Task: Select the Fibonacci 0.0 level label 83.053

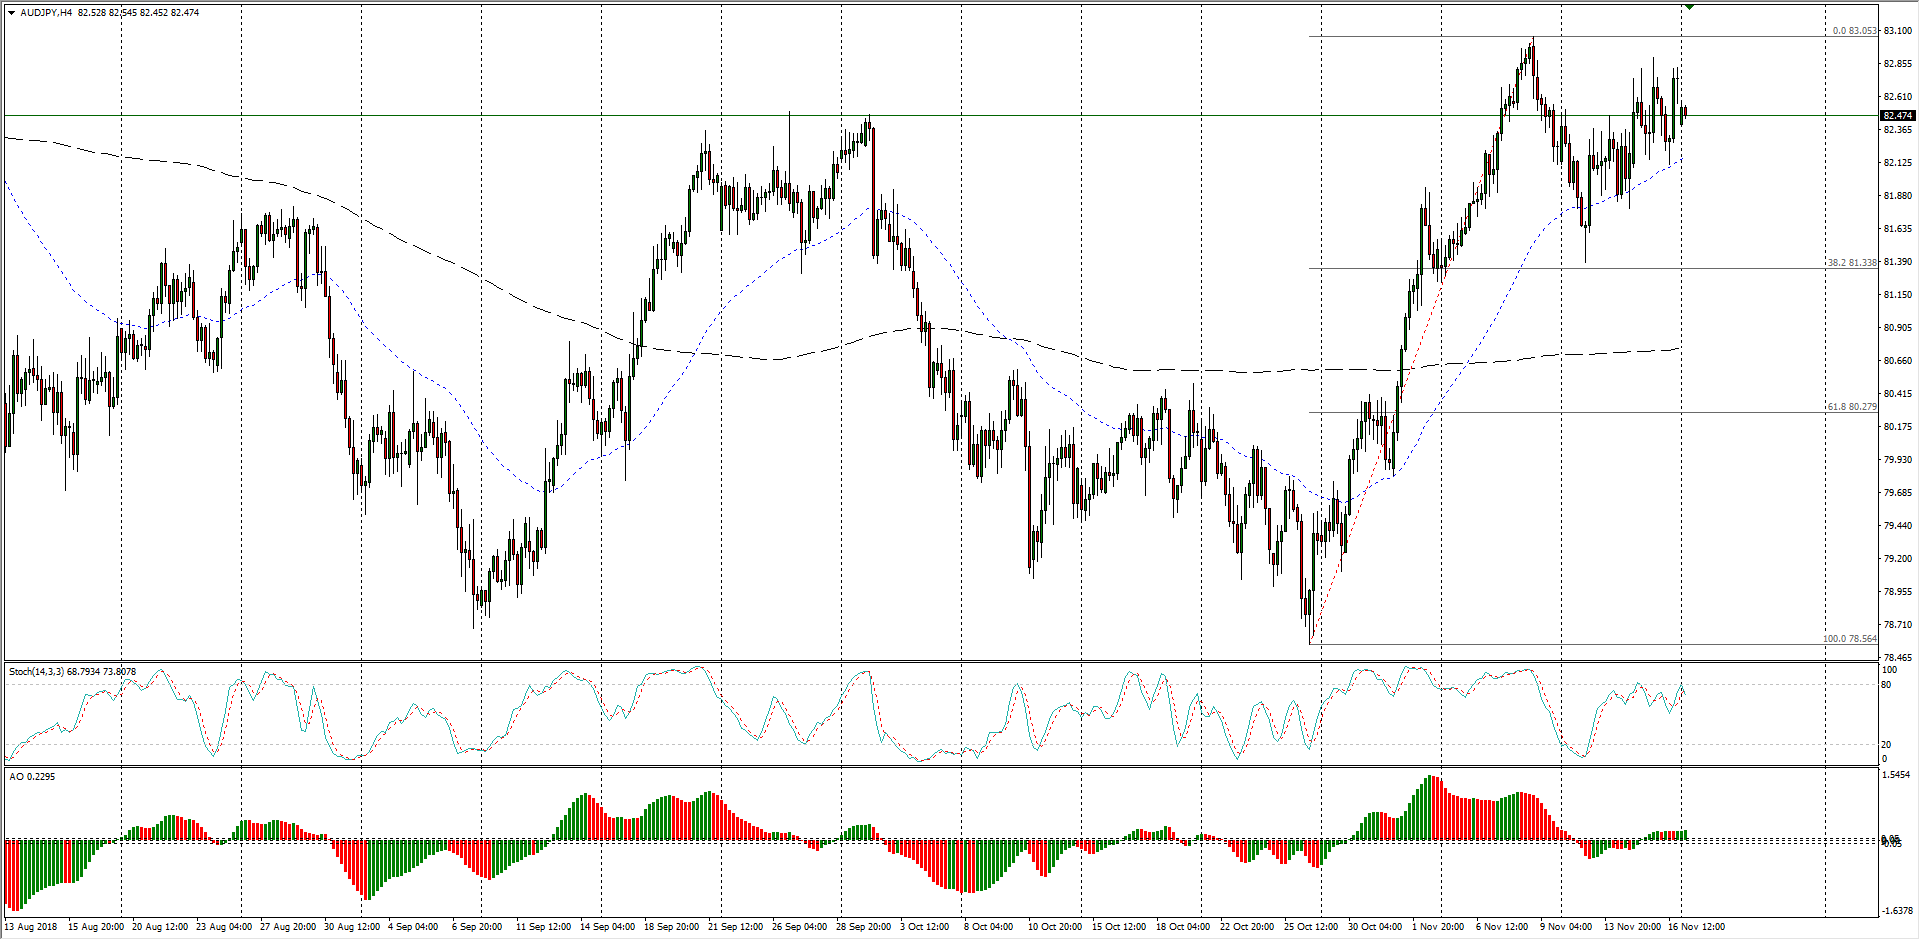Action: [1853, 31]
